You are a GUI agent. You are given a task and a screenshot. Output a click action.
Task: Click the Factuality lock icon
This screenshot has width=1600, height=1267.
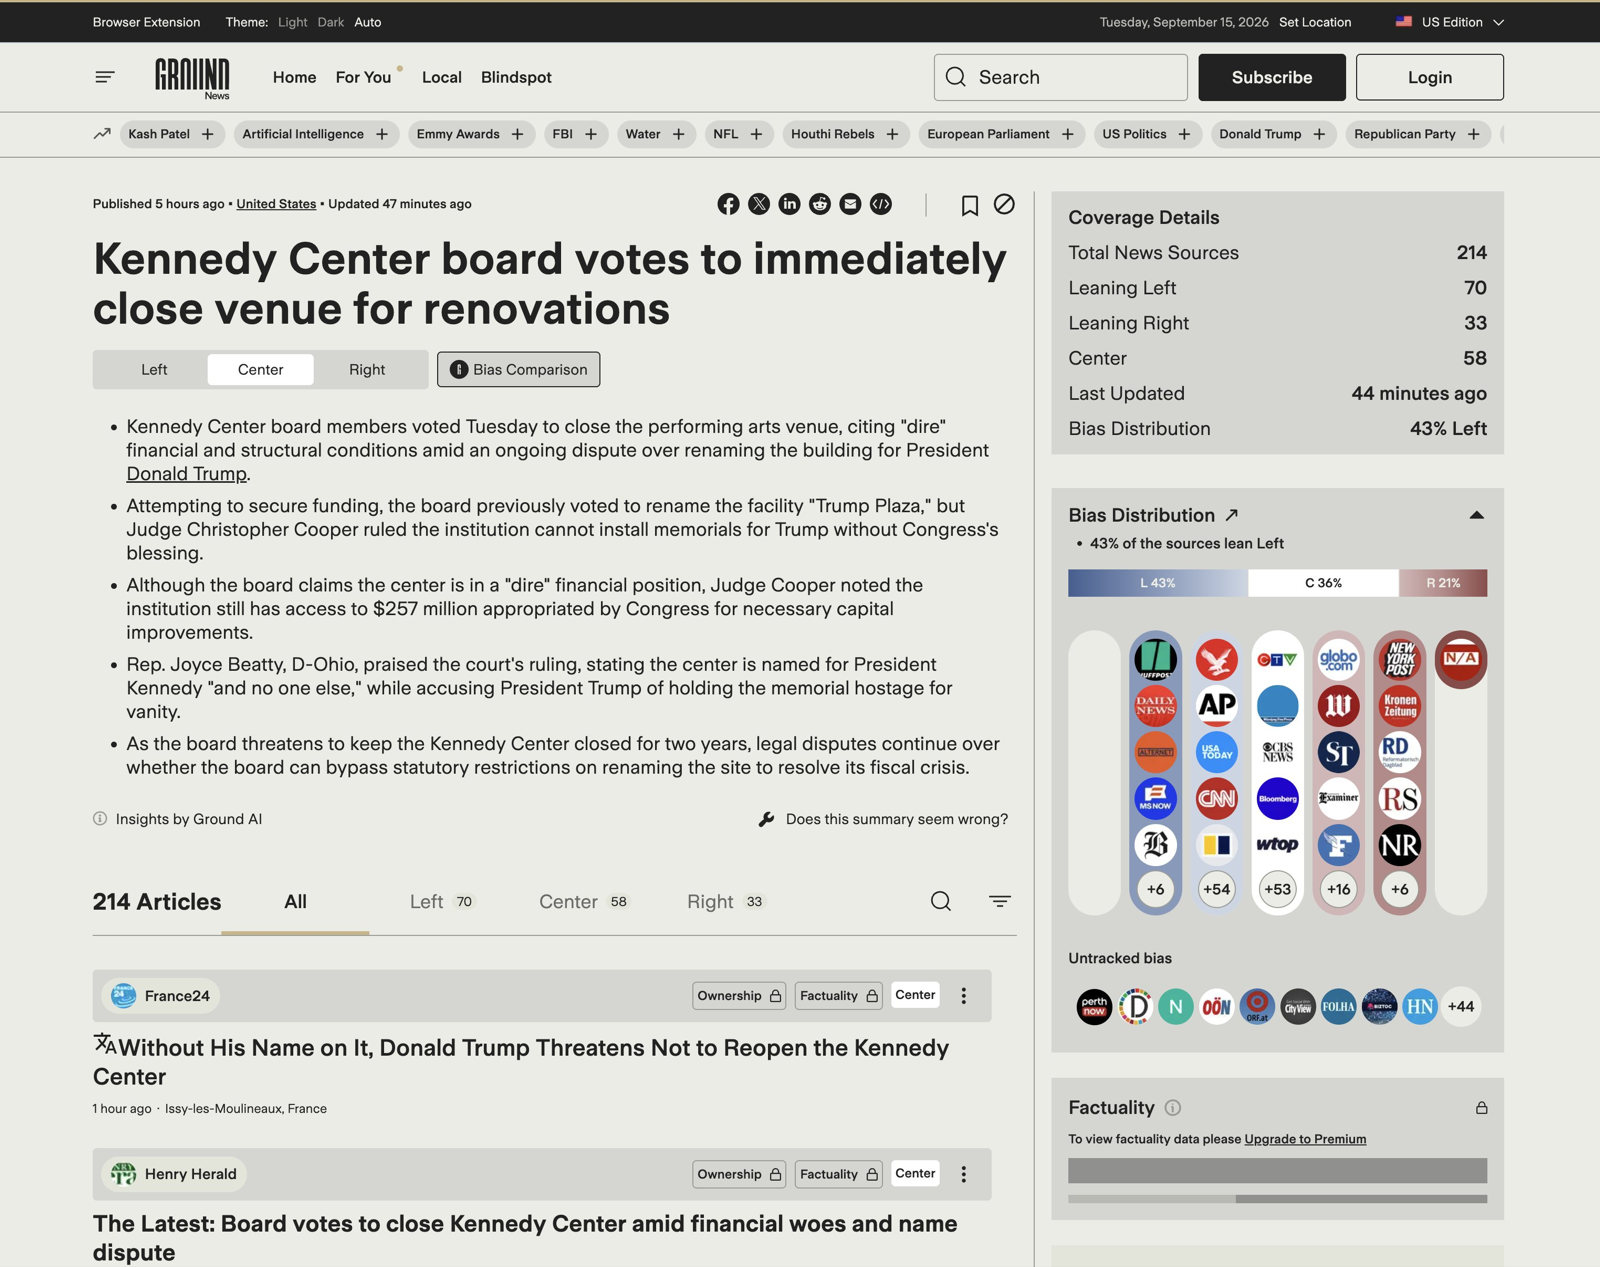pos(1481,1108)
